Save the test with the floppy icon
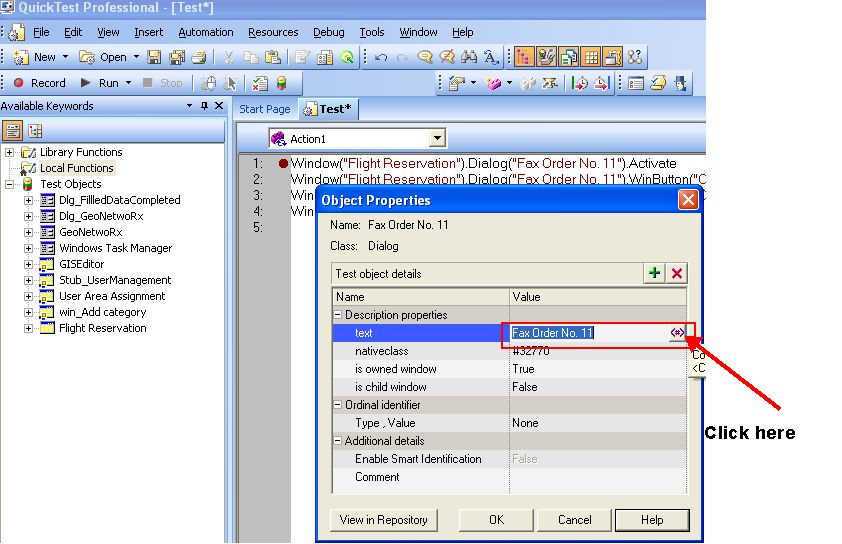The width and height of the screenshot is (842, 544). point(154,57)
